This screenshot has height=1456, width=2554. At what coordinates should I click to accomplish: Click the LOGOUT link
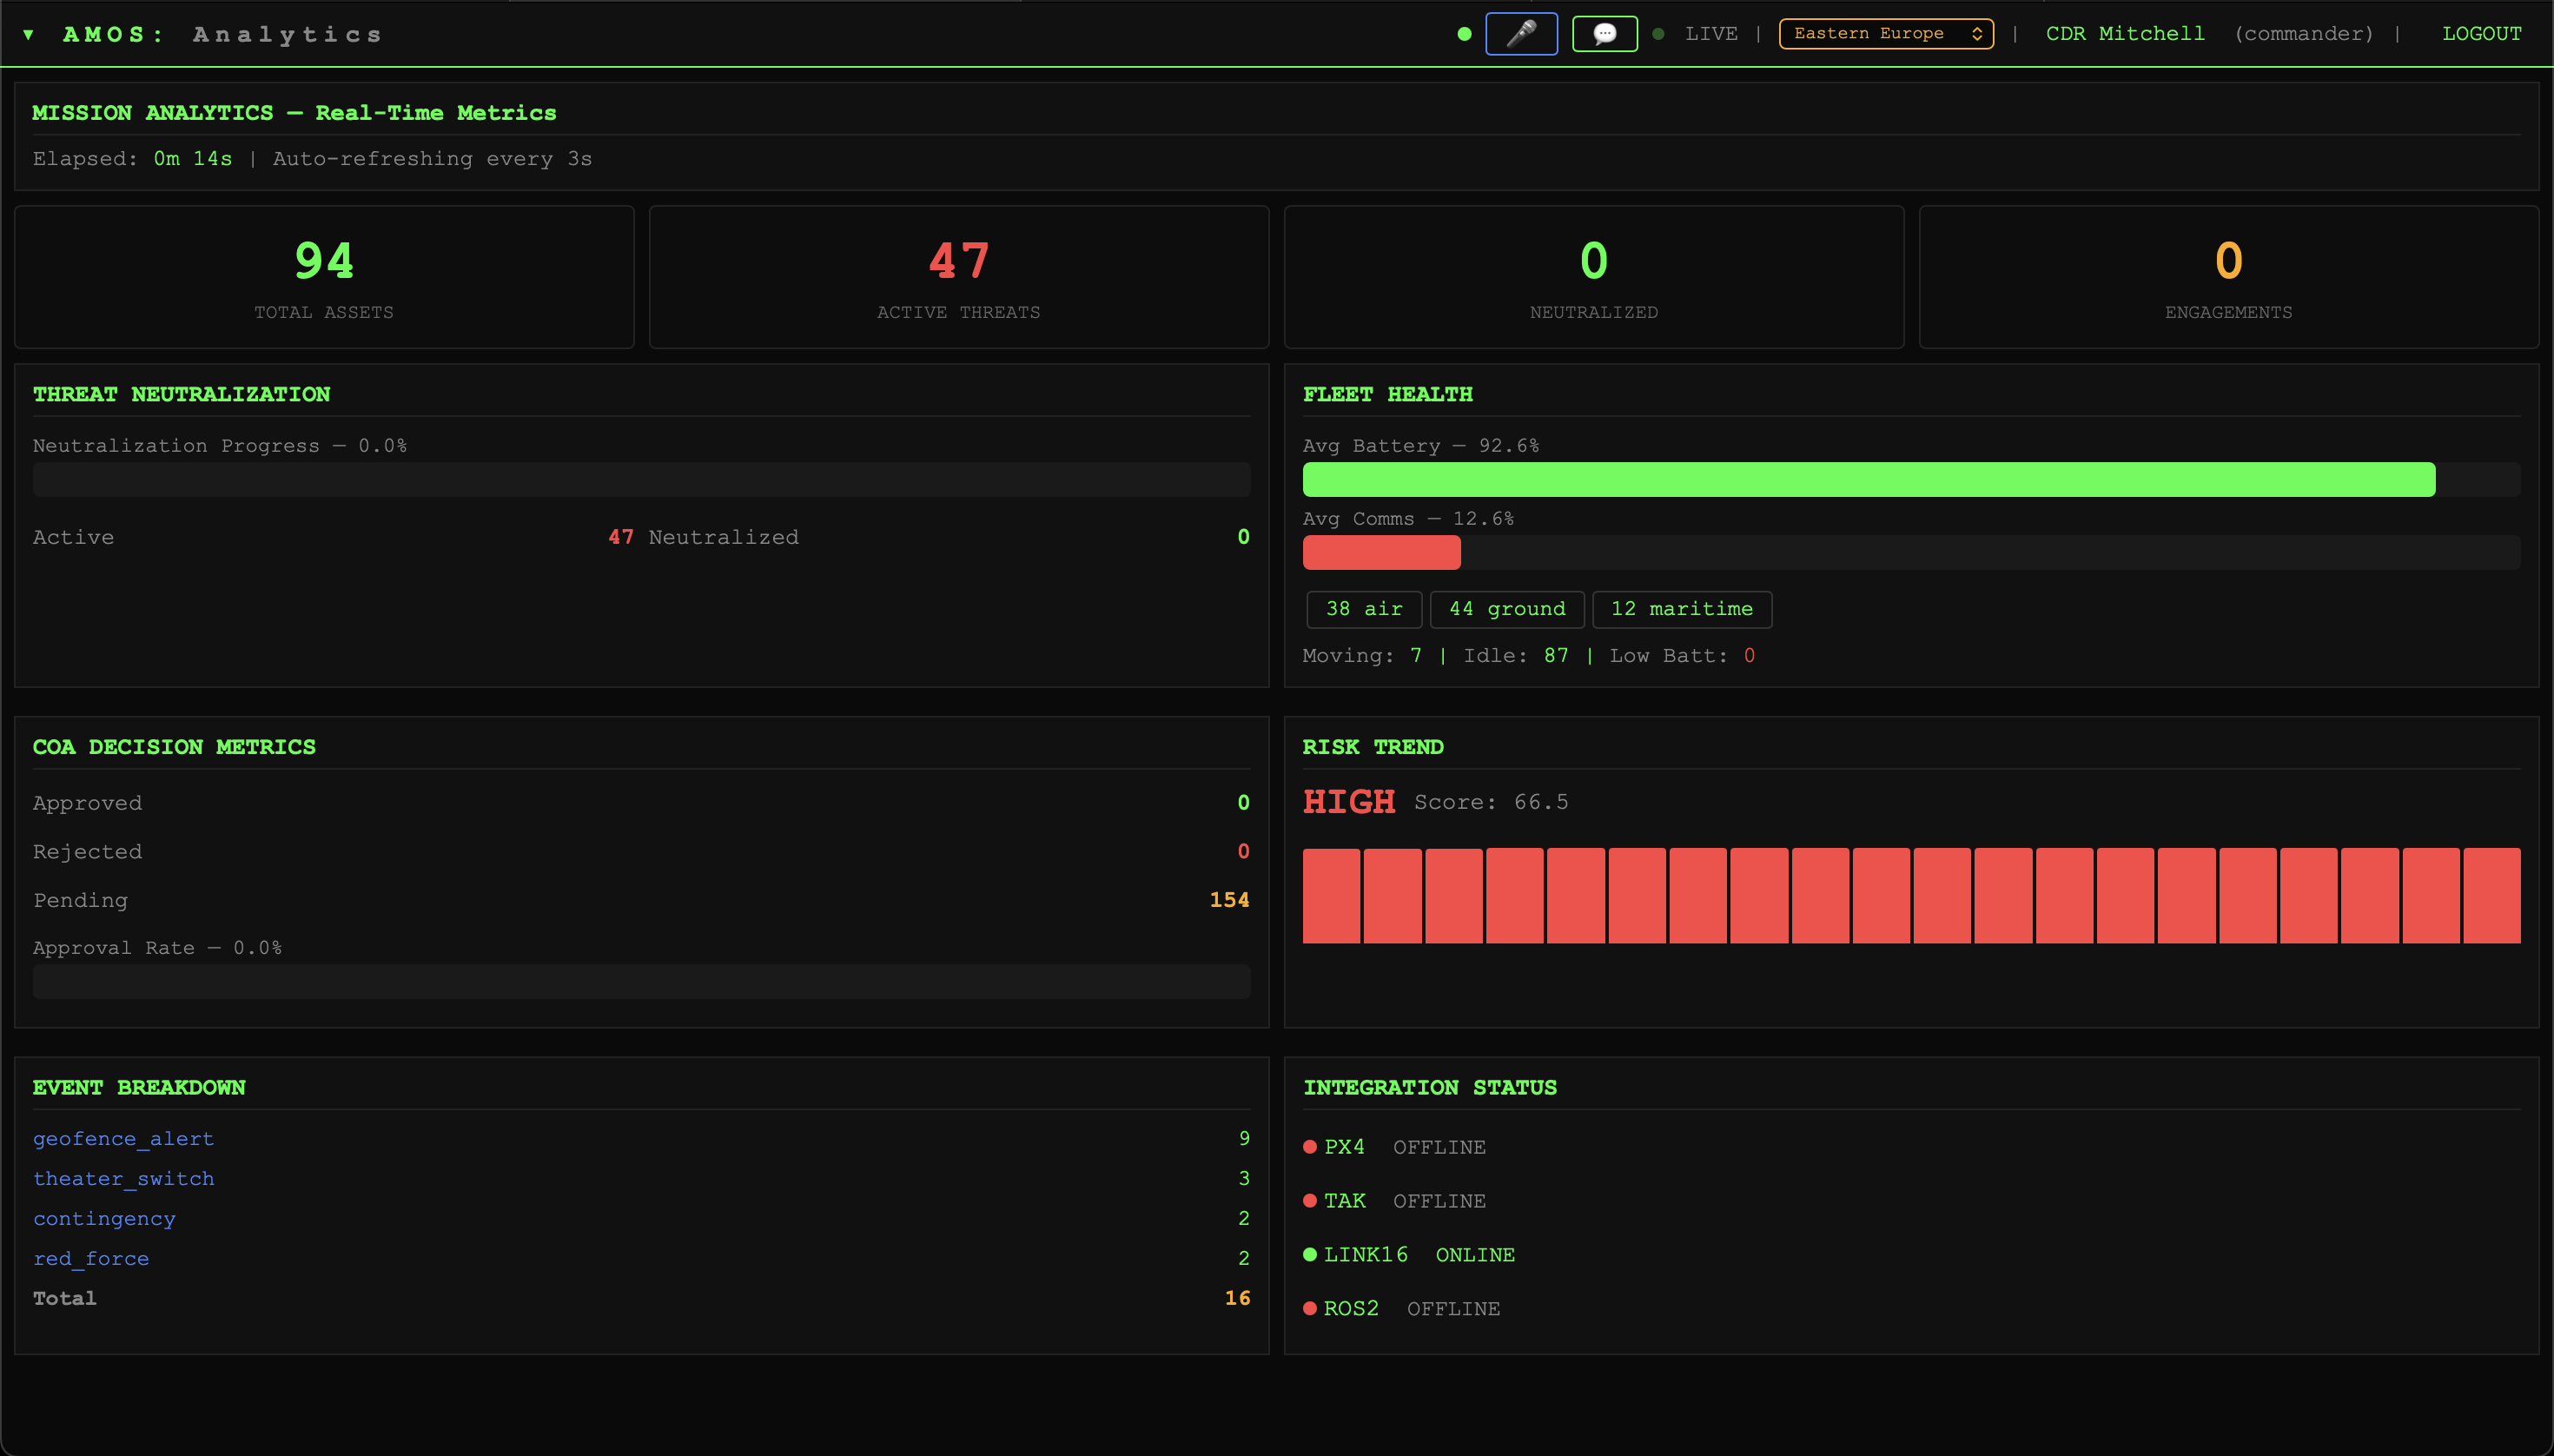click(2481, 34)
